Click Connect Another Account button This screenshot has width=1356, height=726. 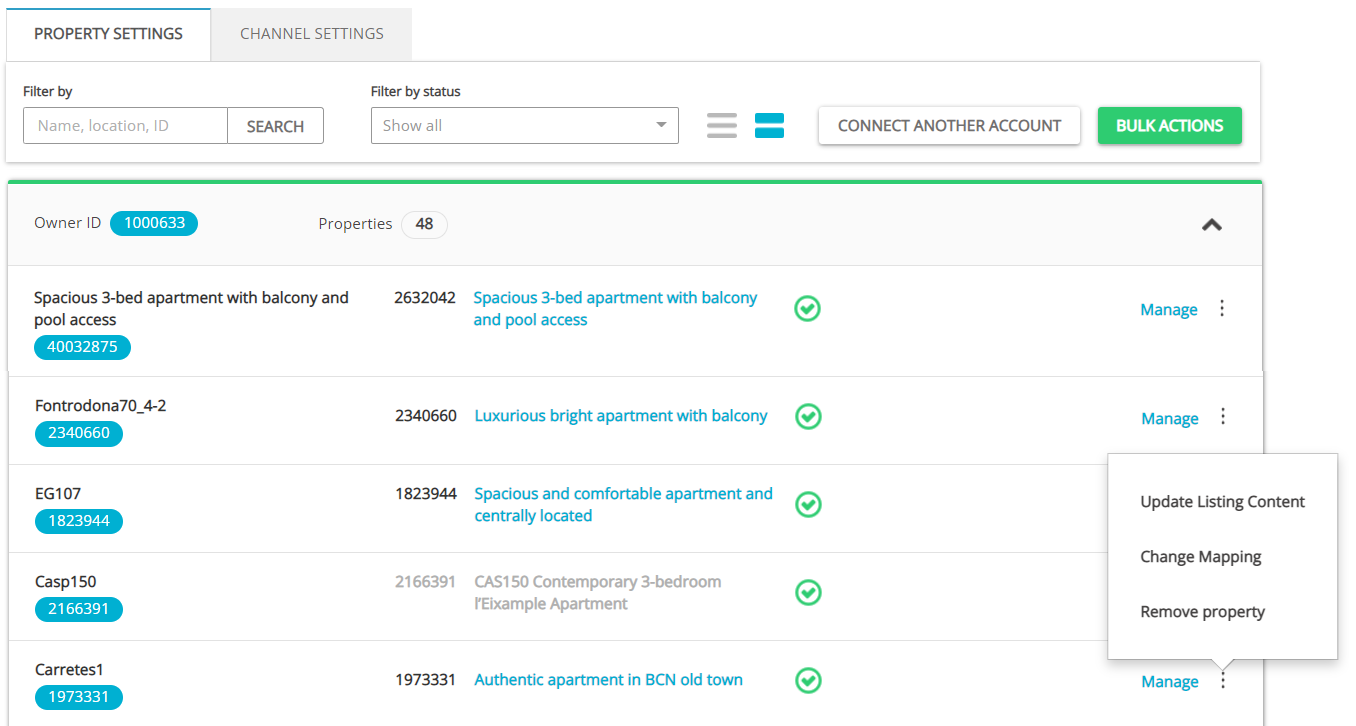click(949, 126)
